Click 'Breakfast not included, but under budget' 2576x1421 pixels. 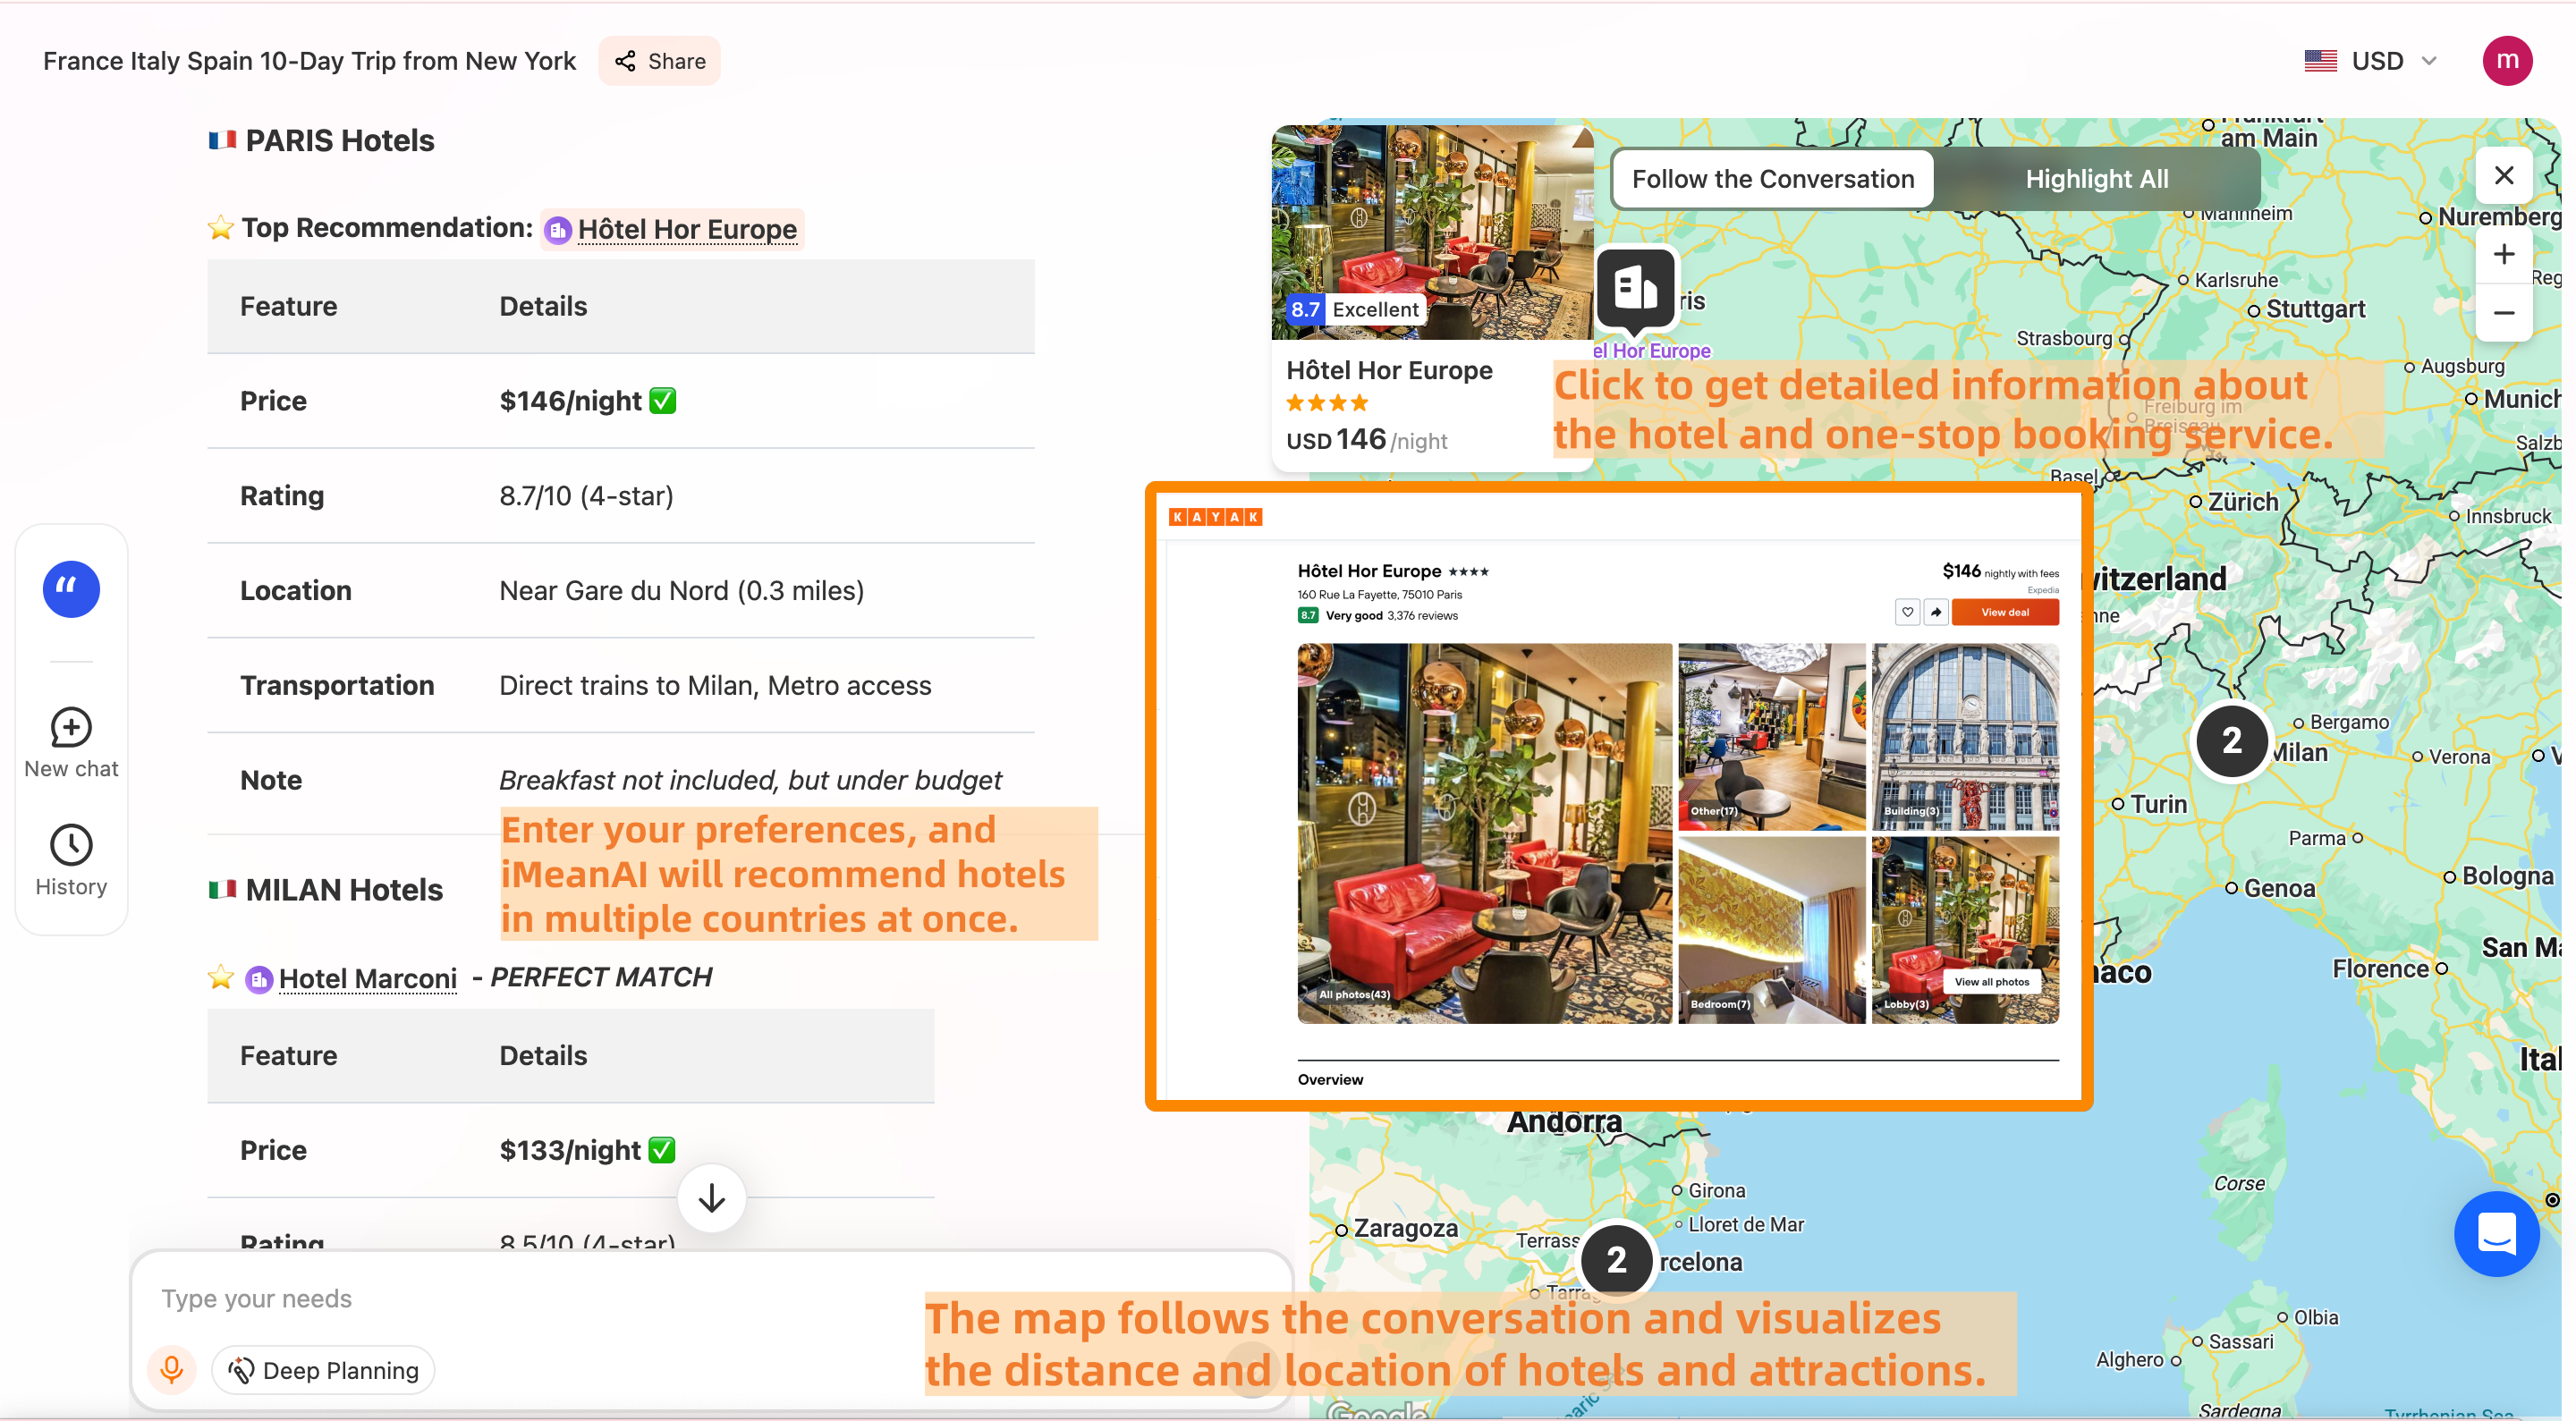click(x=750, y=780)
